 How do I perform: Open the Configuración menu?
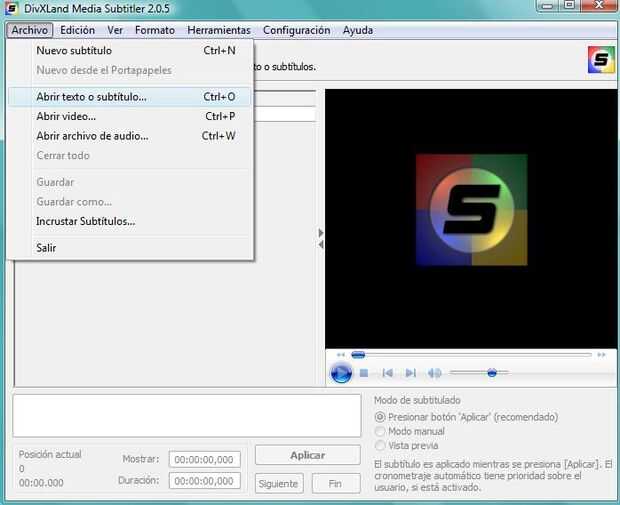pyautogui.click(x=297, y=30)
